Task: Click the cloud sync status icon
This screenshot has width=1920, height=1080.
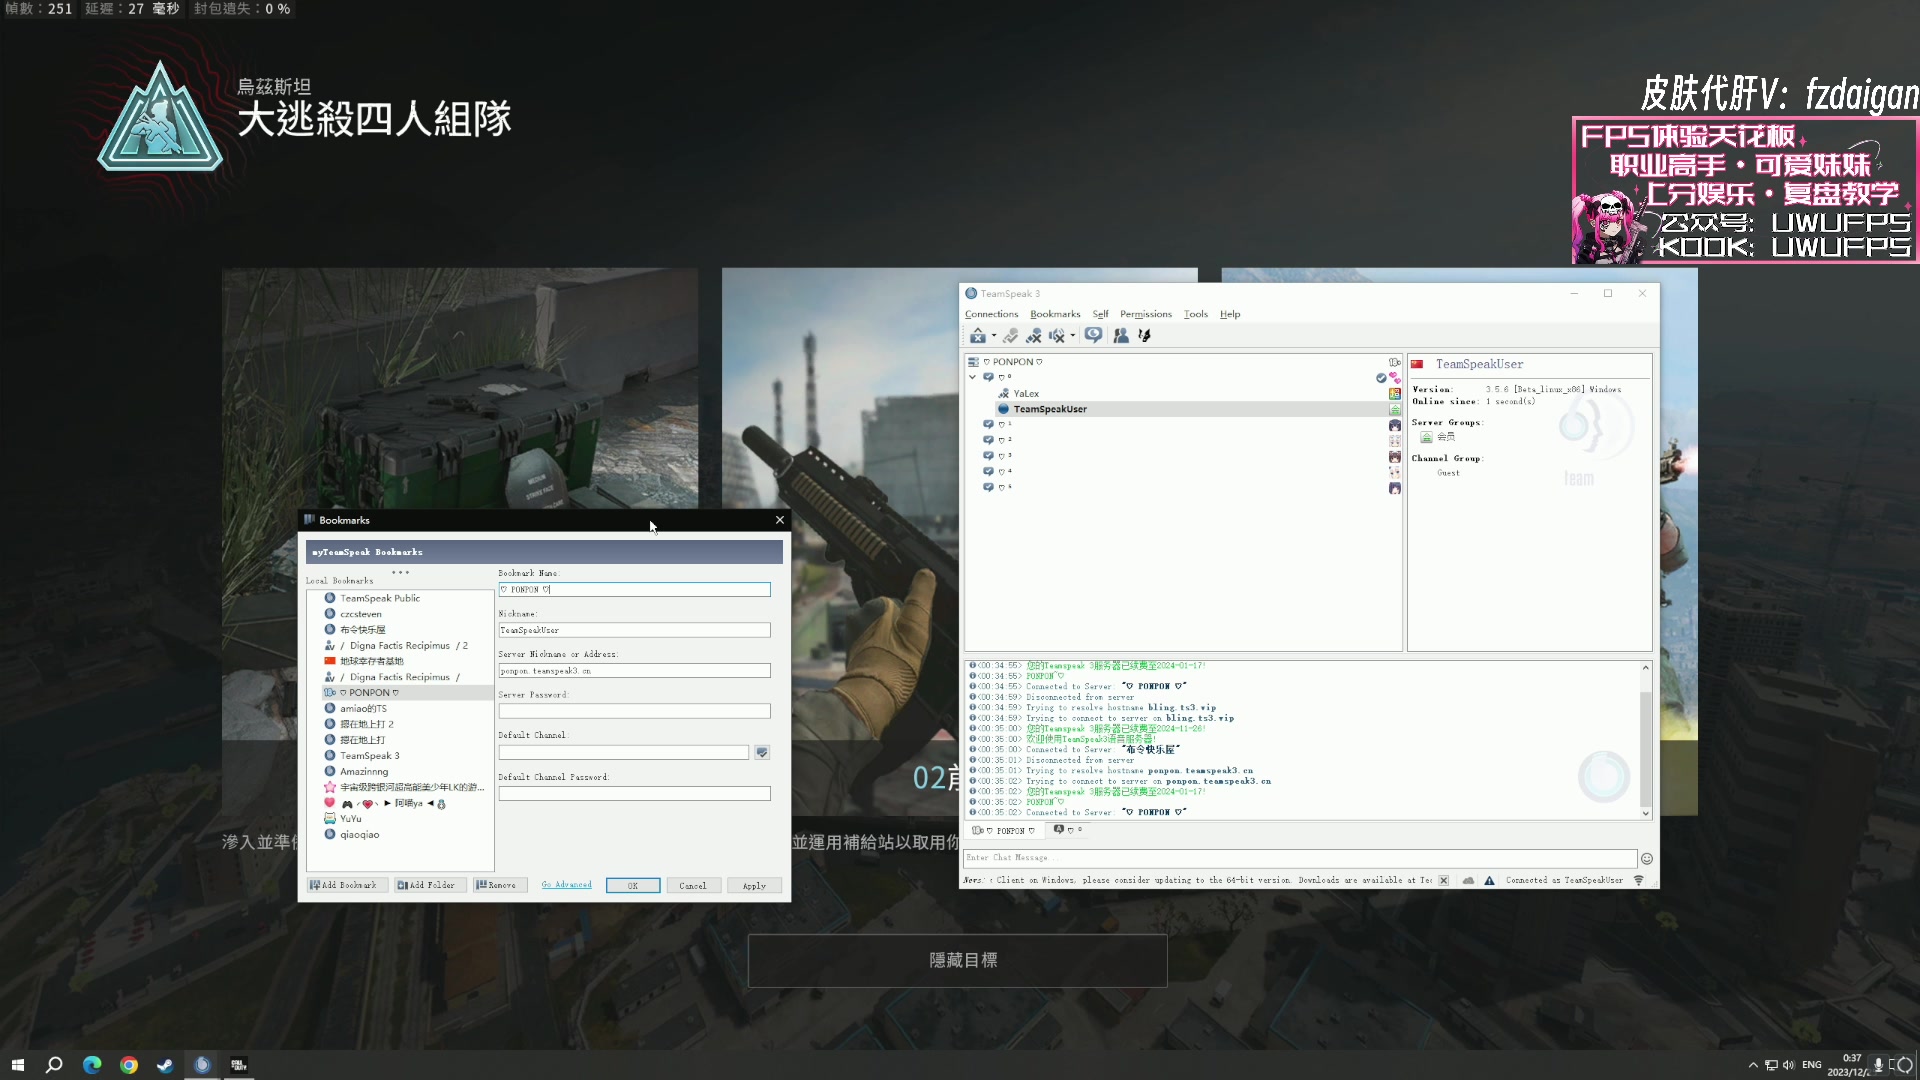Action: click(x=1468, y=881)
